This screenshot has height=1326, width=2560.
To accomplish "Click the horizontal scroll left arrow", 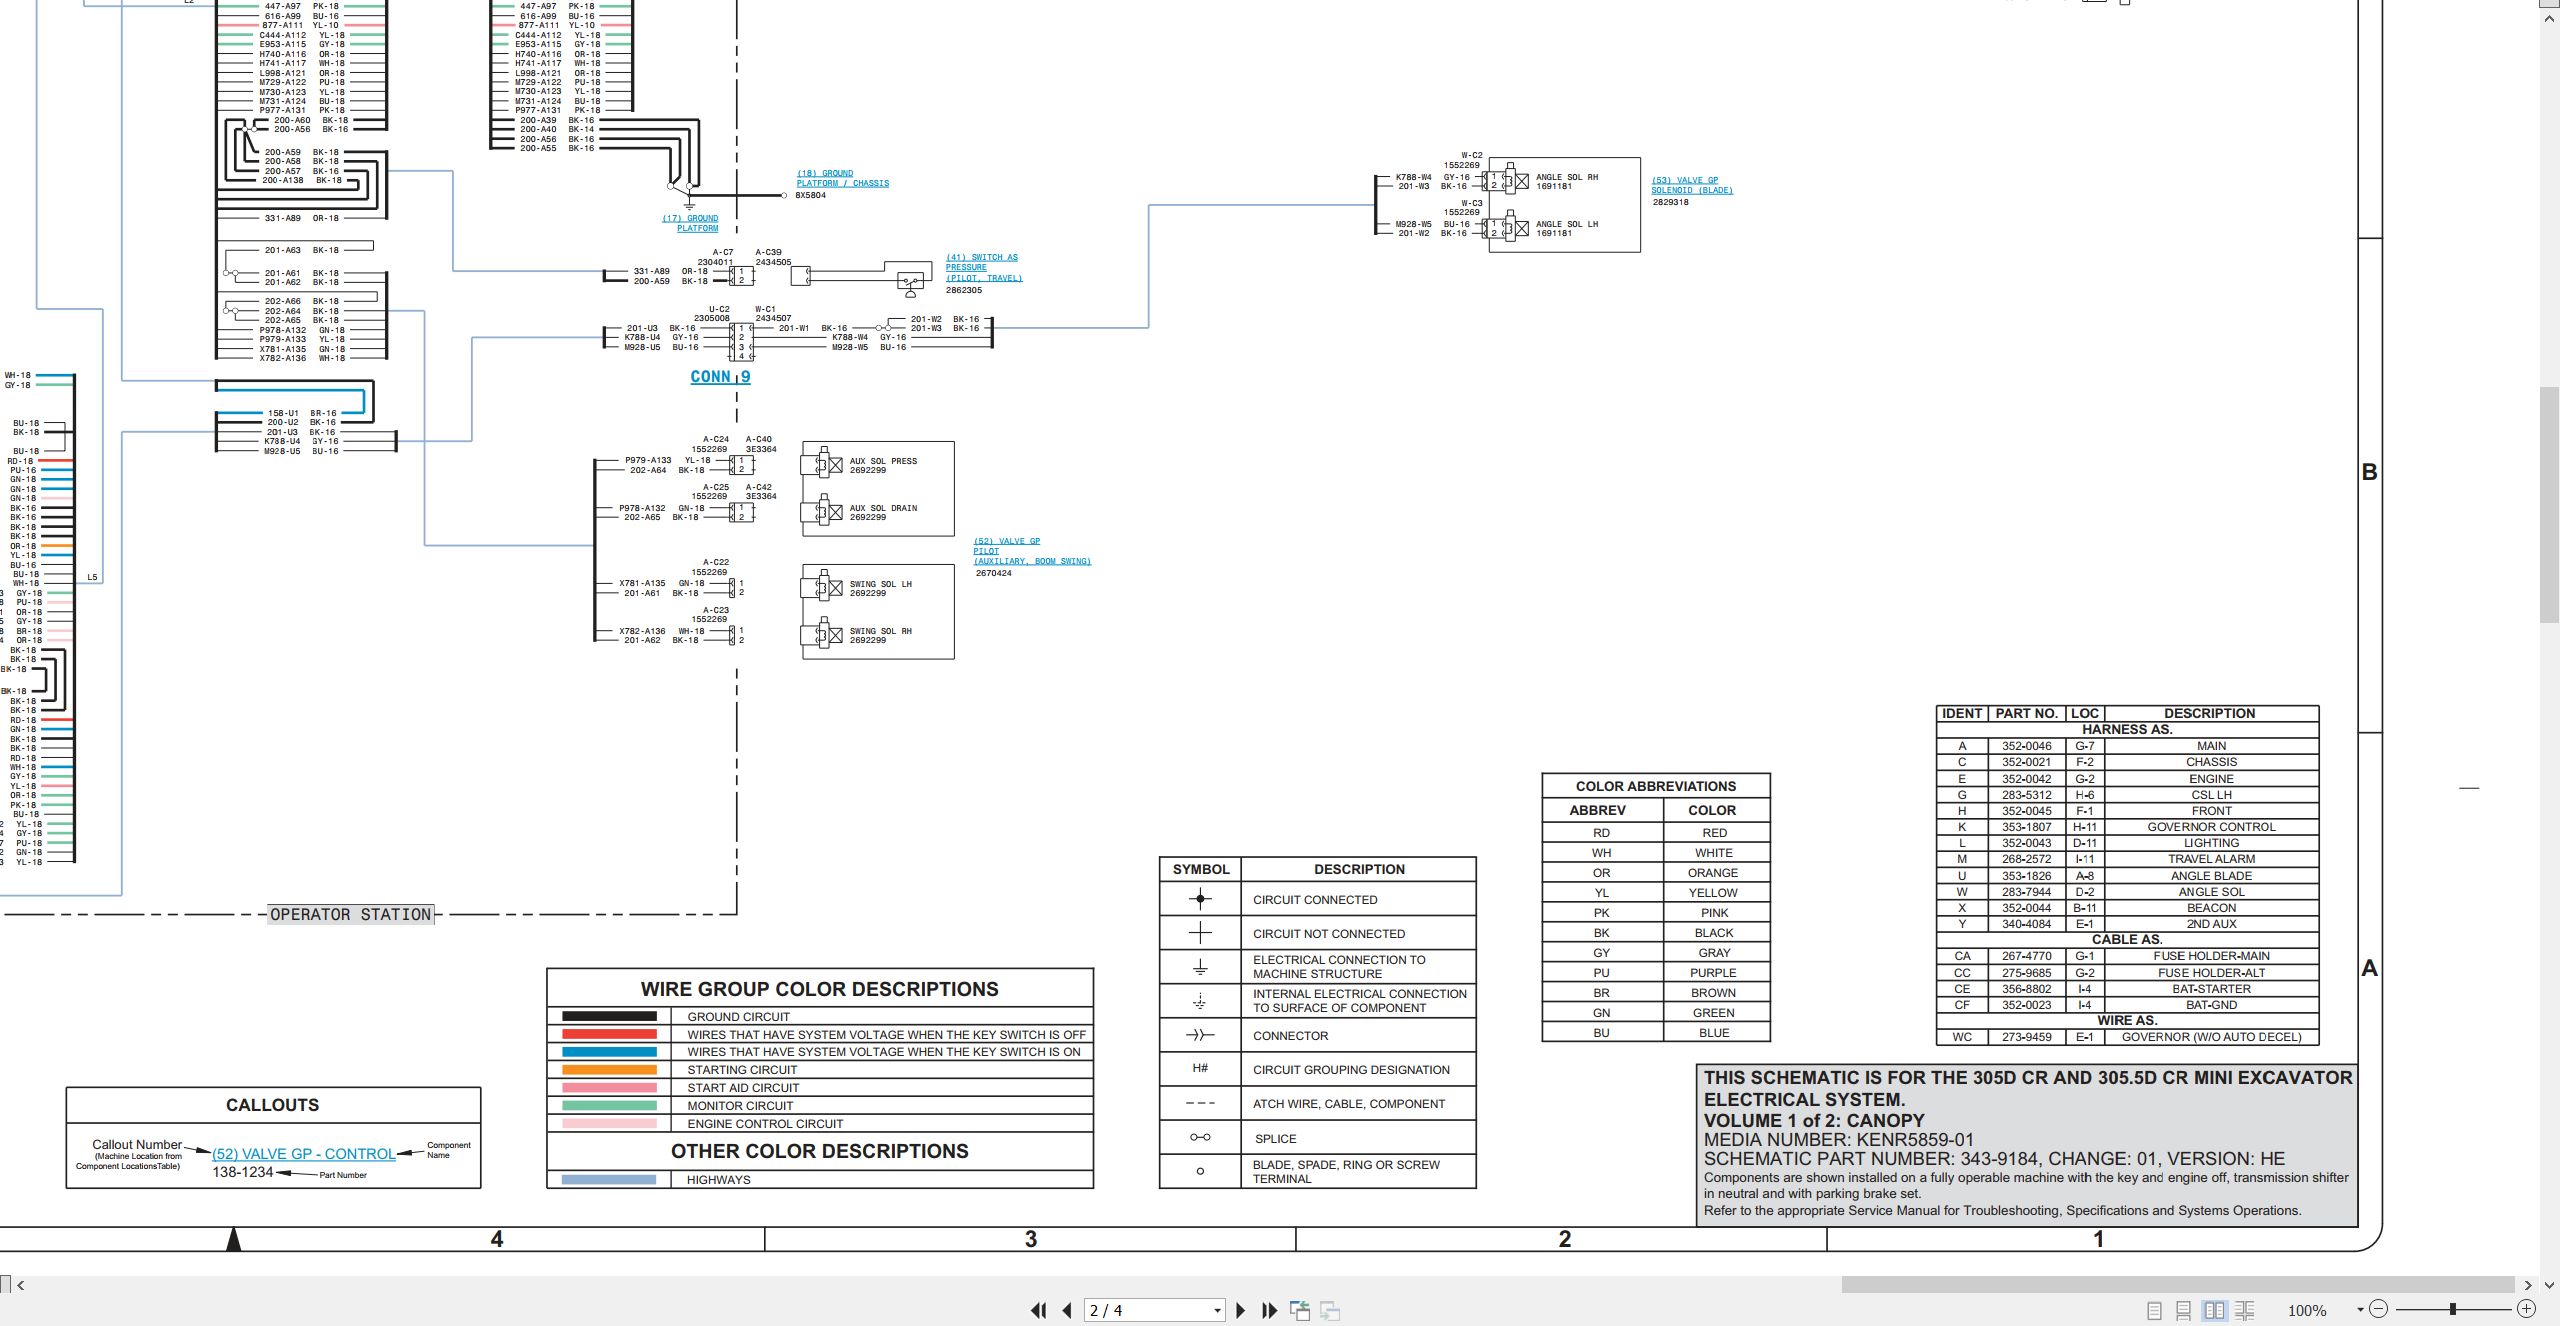I will click(21, 1285).
